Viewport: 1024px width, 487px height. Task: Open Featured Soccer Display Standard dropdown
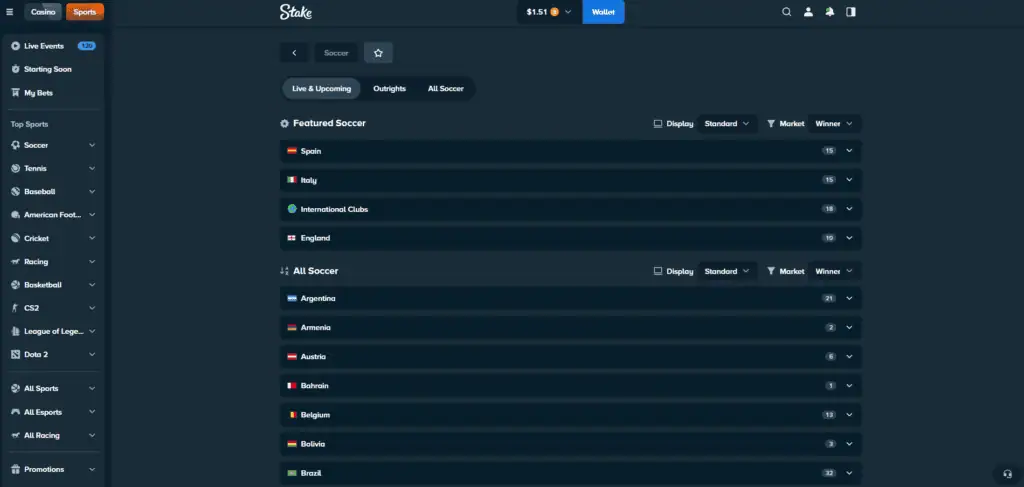coord(726,124)
